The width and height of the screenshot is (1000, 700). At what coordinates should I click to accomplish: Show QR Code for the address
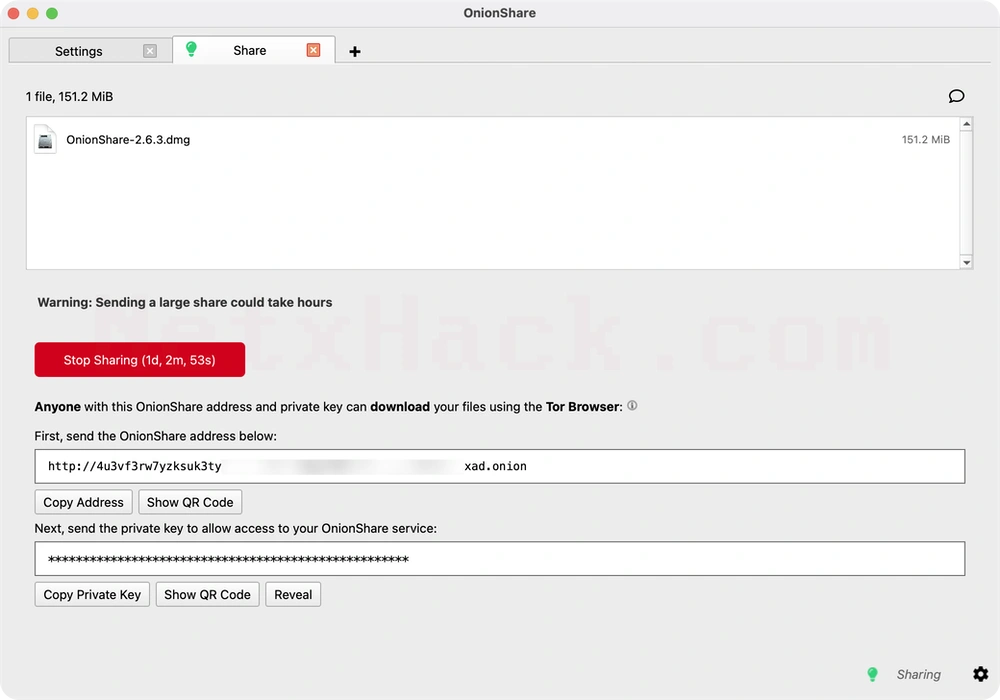[x=190, y=502]
